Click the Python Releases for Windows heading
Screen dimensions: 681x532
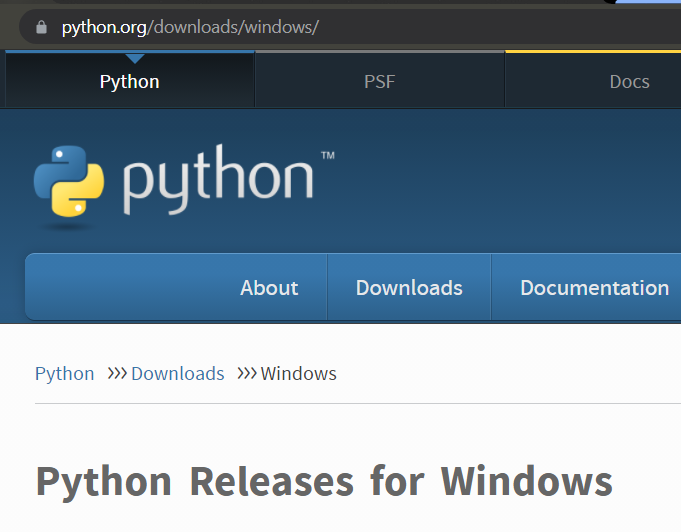324,481
